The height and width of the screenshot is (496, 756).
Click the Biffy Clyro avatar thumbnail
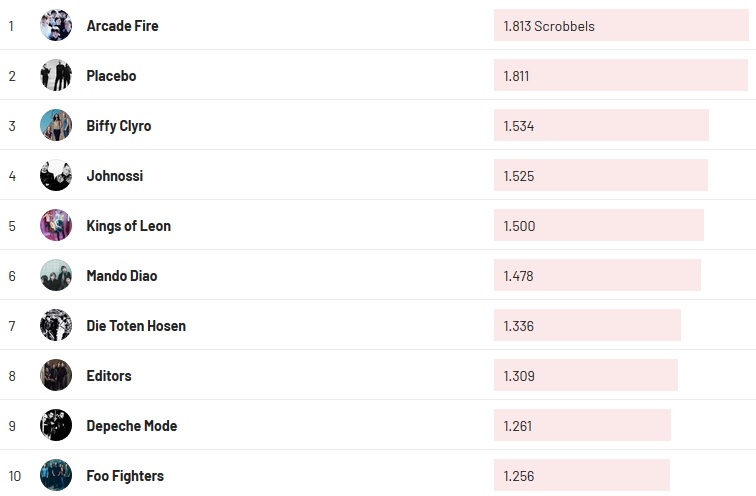56,125
